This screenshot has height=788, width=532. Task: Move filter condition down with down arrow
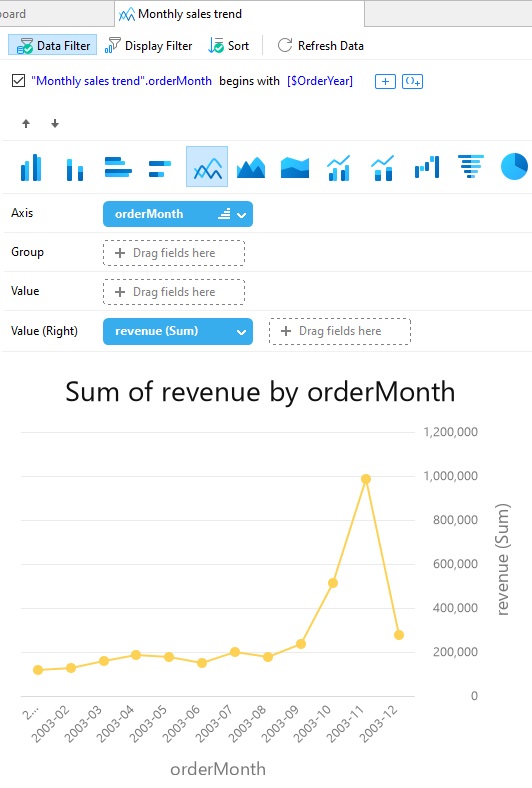(x=55, y=124)
